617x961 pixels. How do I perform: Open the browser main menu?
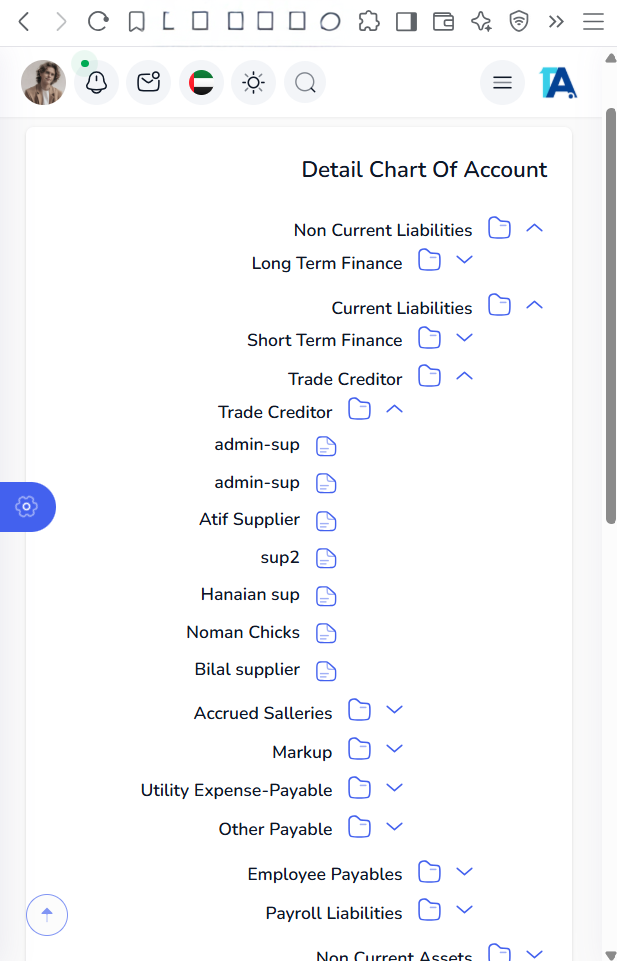pyautogui.click(x=593, y=21)
